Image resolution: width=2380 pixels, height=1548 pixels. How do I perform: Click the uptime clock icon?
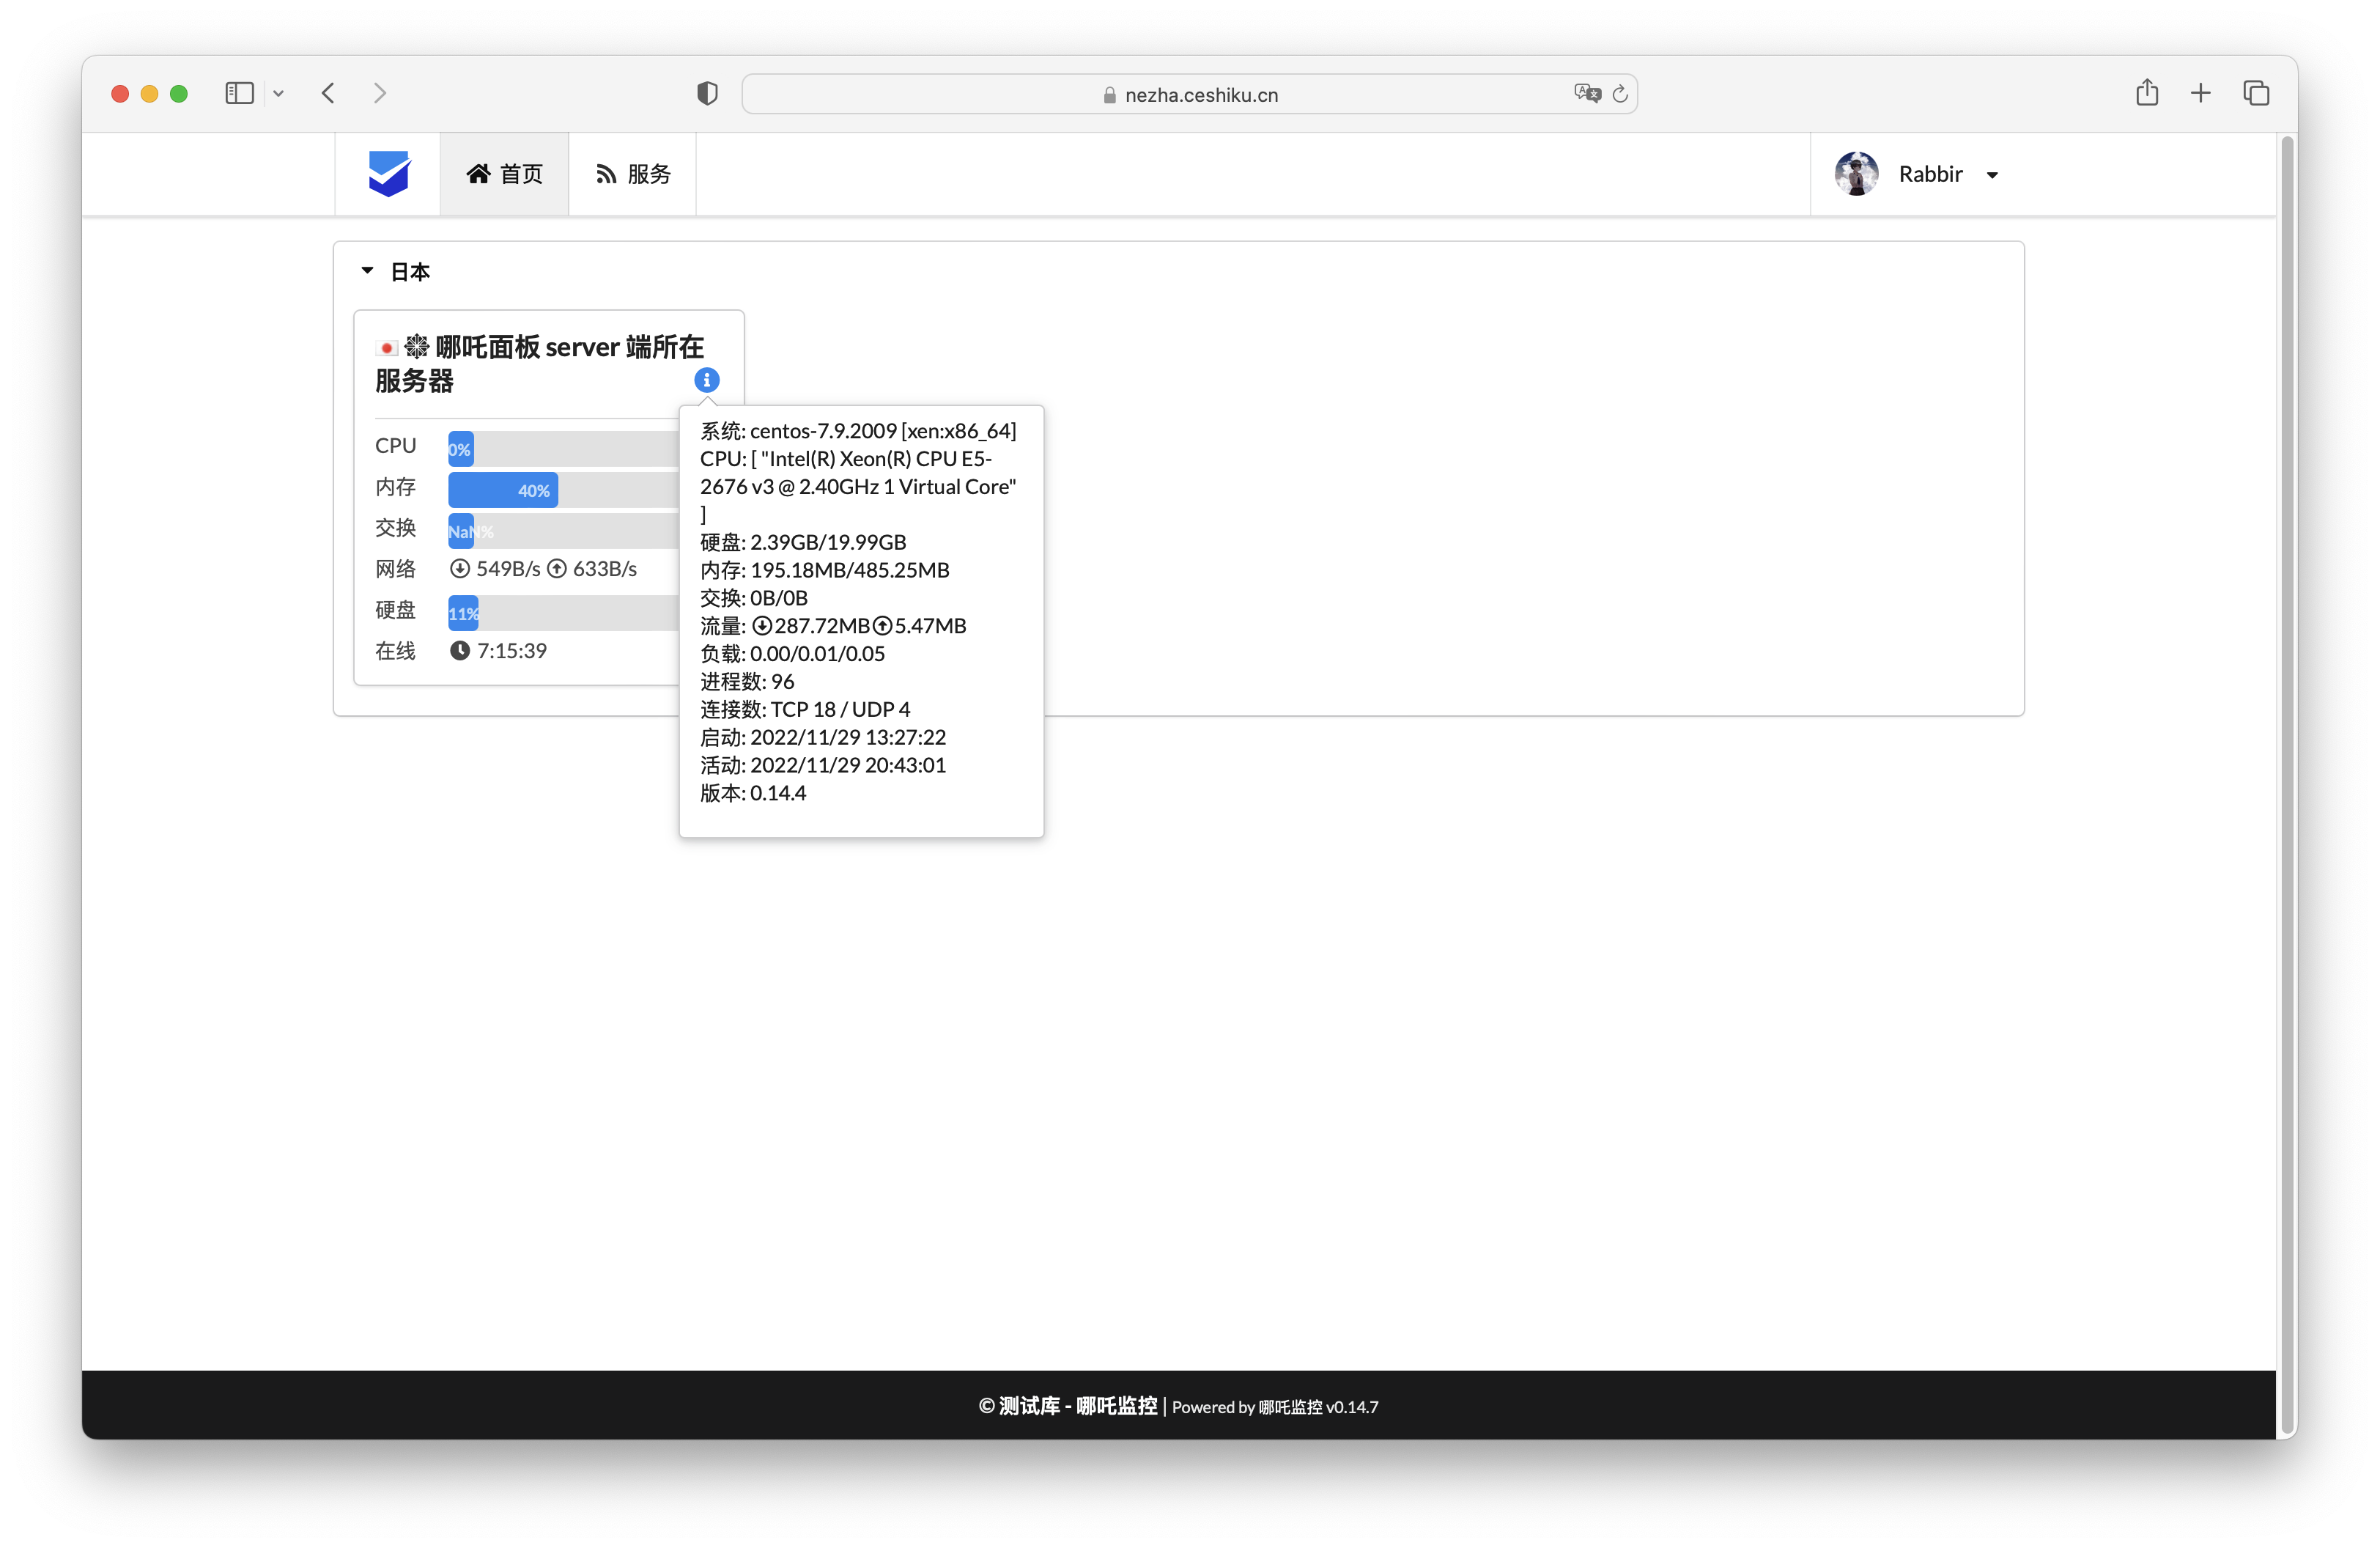point(459,651)
